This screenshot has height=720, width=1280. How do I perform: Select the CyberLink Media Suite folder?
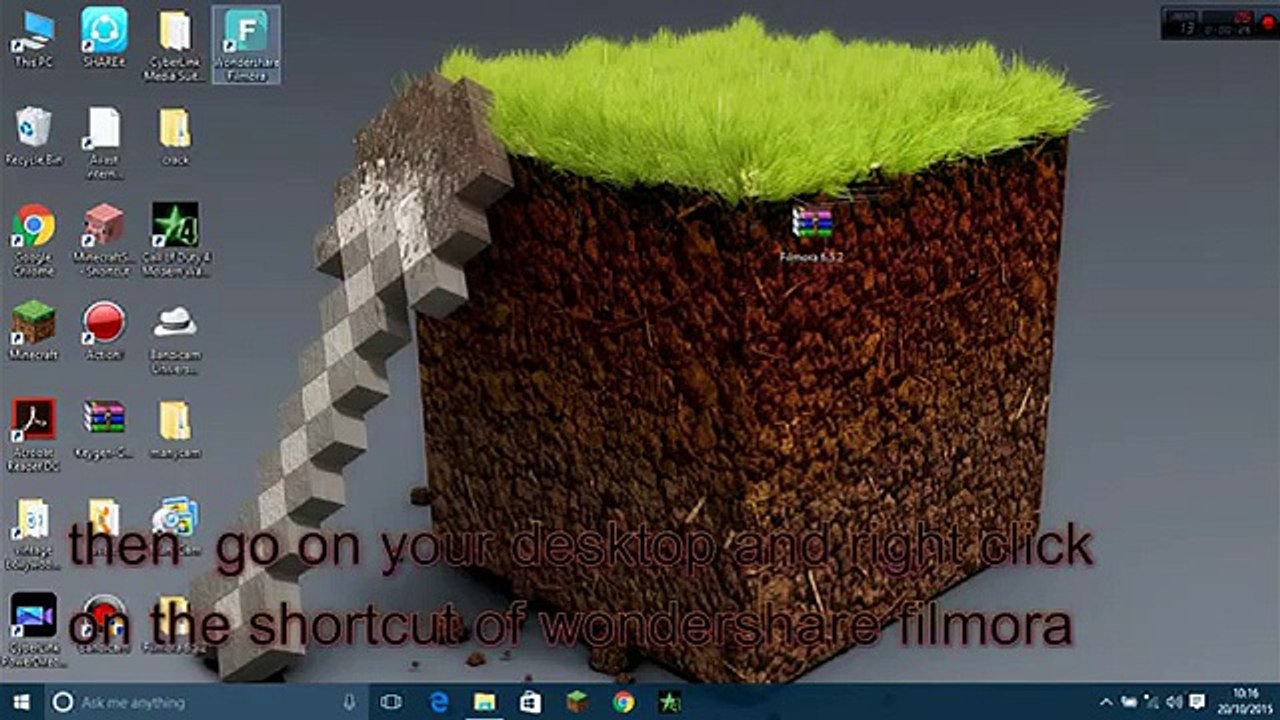(x=175, y=45)
